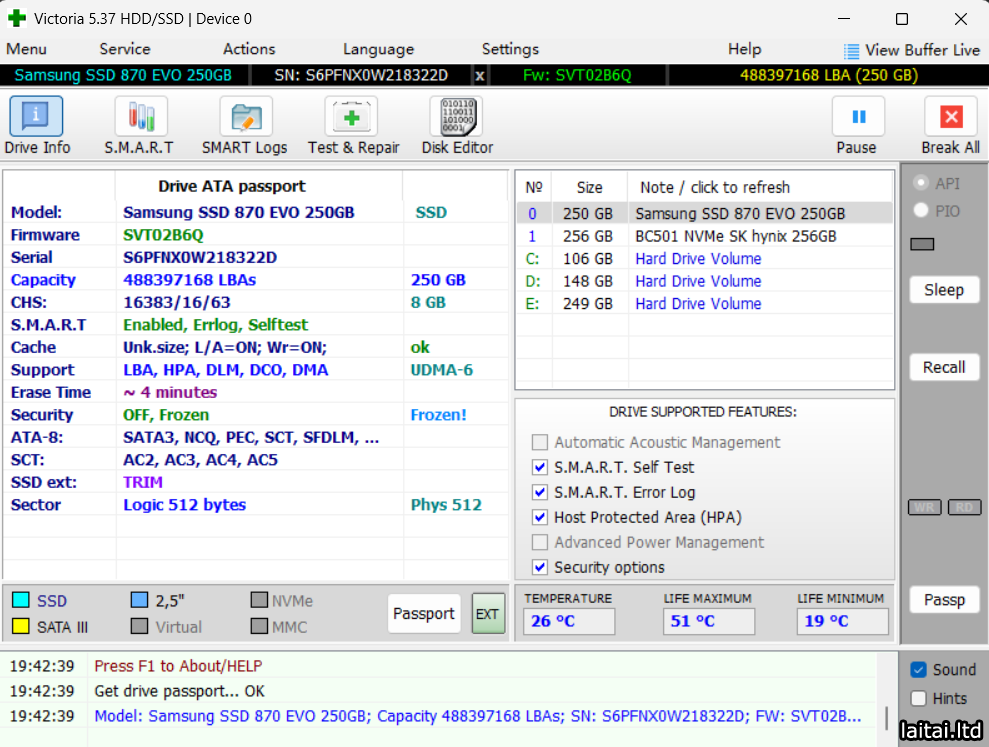Open the Service menu

[125, 49]
